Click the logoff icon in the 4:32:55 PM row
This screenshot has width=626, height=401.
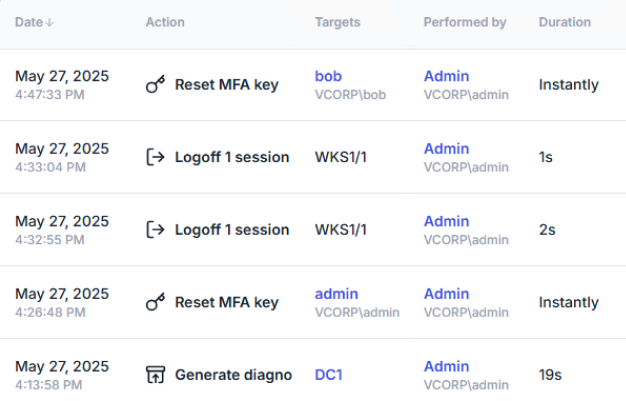(x=155, y=230)
